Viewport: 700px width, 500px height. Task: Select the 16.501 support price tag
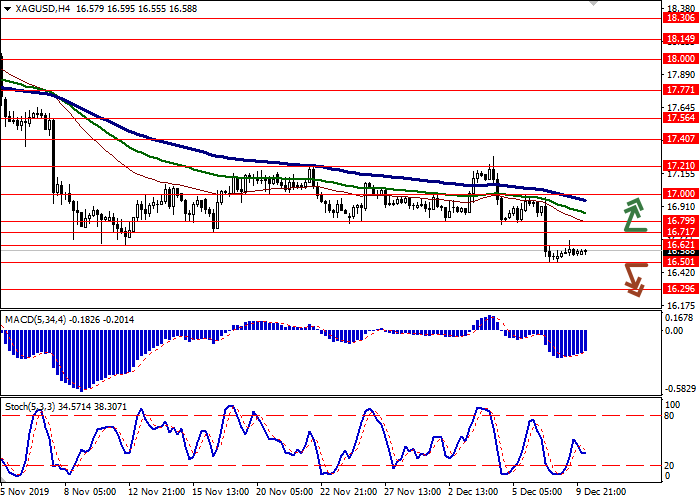pyautogui.click(x=679, y=261)
